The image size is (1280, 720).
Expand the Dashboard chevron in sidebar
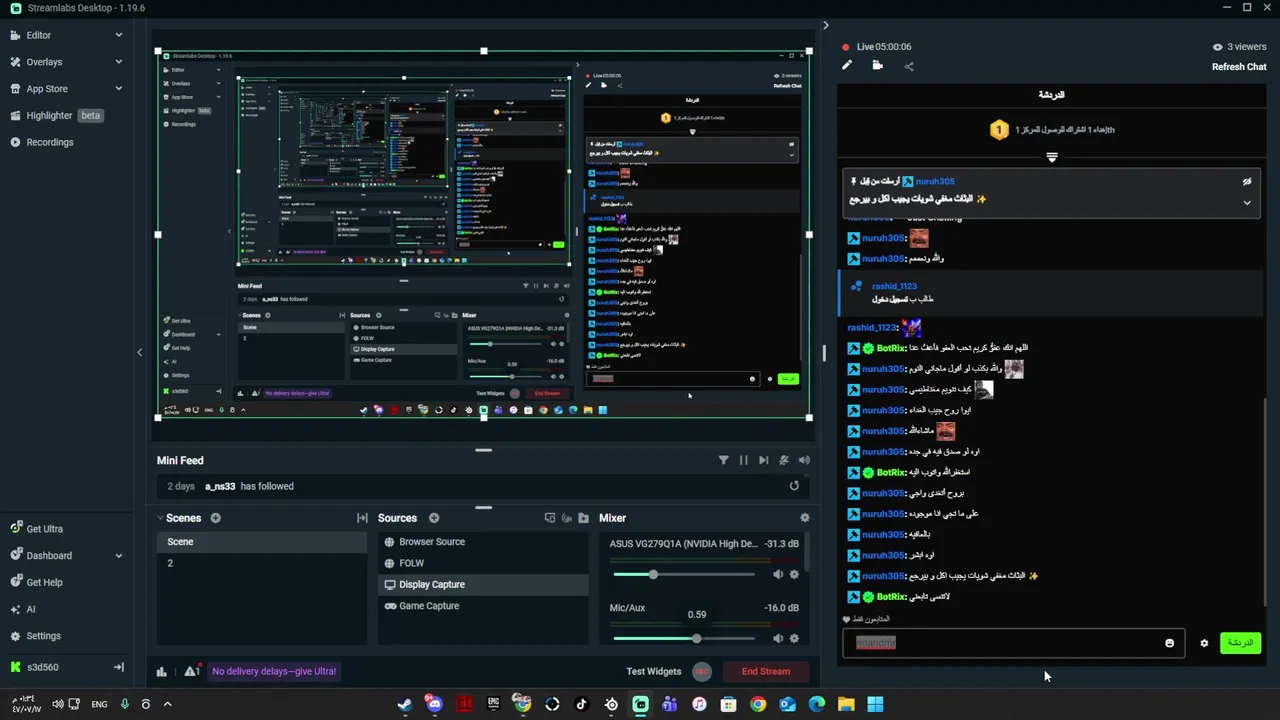click(118, 556)
